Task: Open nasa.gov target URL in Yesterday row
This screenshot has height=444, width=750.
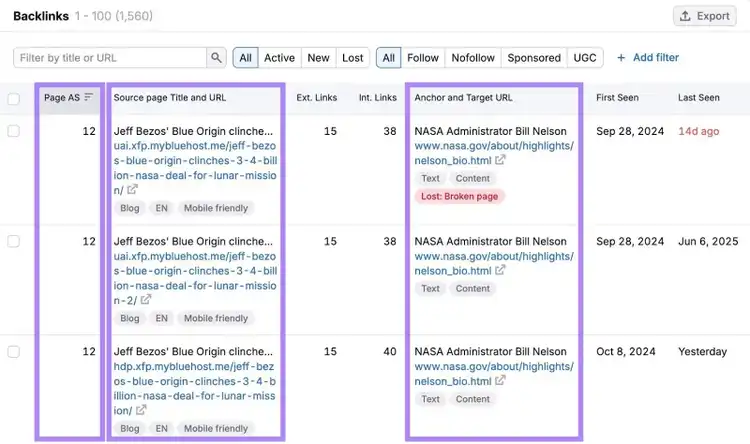Action: tap(494, 374)
